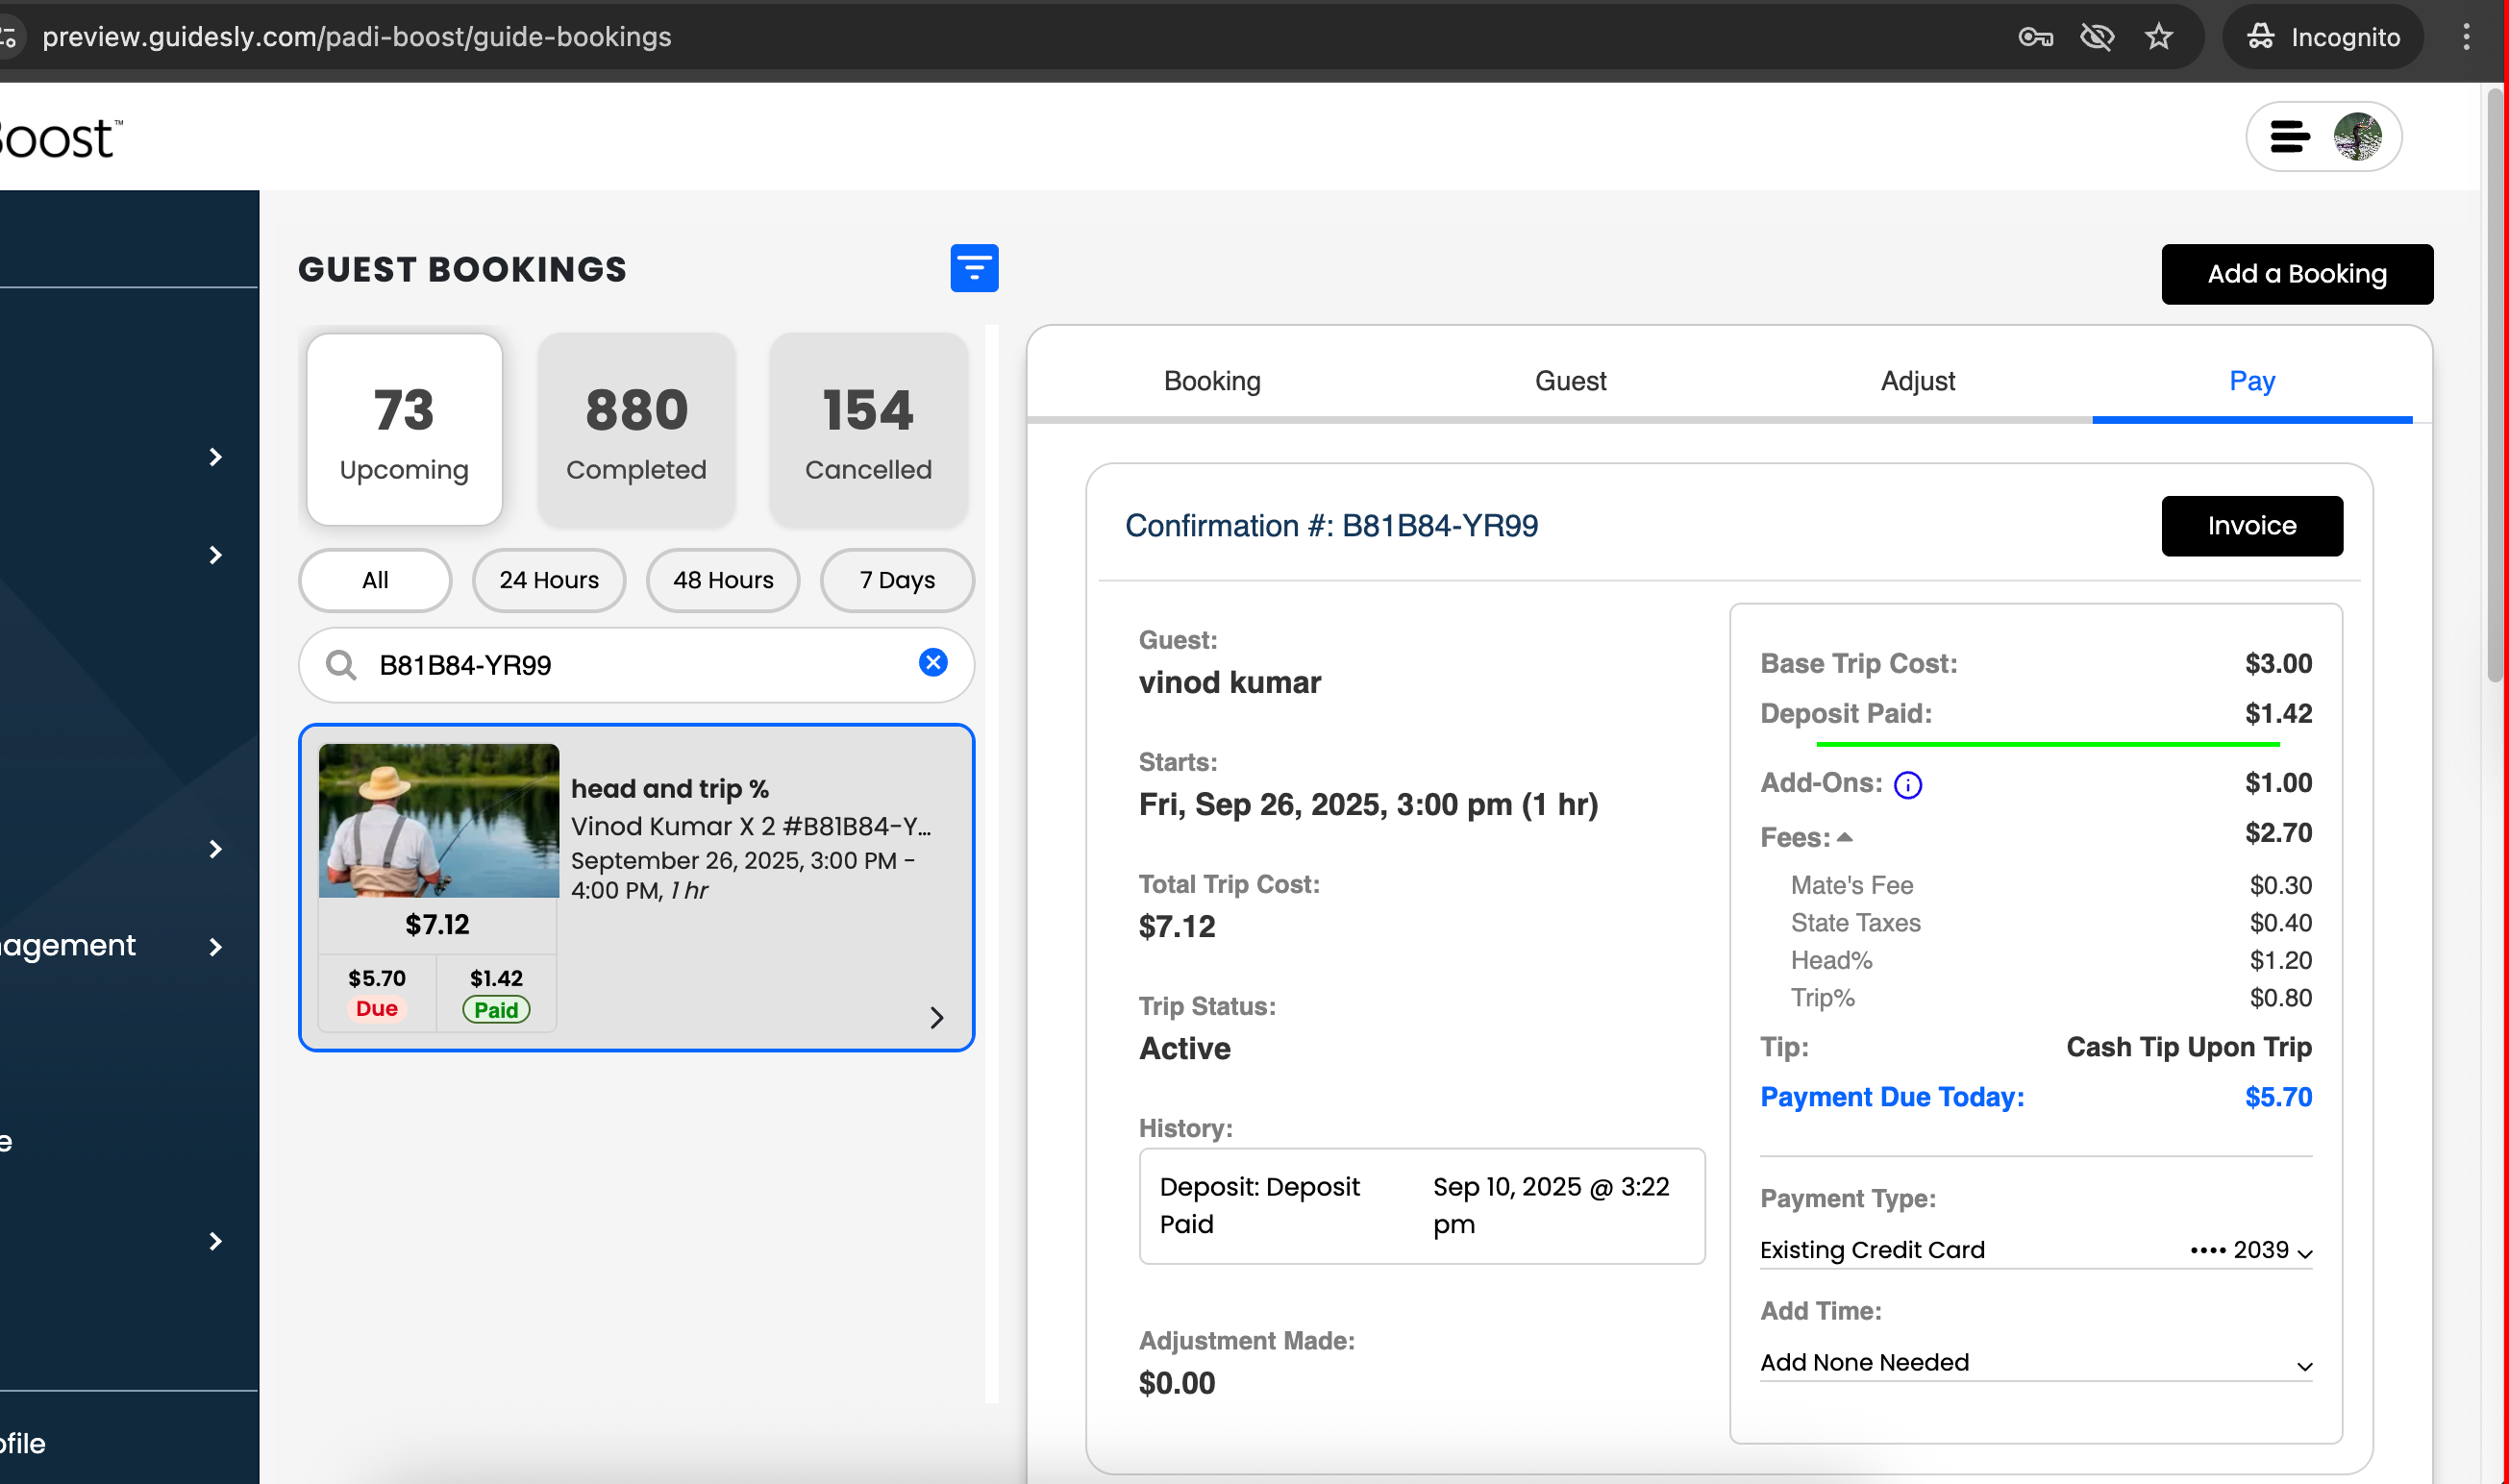
Task: Click the blue filter icon beside Guest Bookings
Action: [x=973, y=268]
